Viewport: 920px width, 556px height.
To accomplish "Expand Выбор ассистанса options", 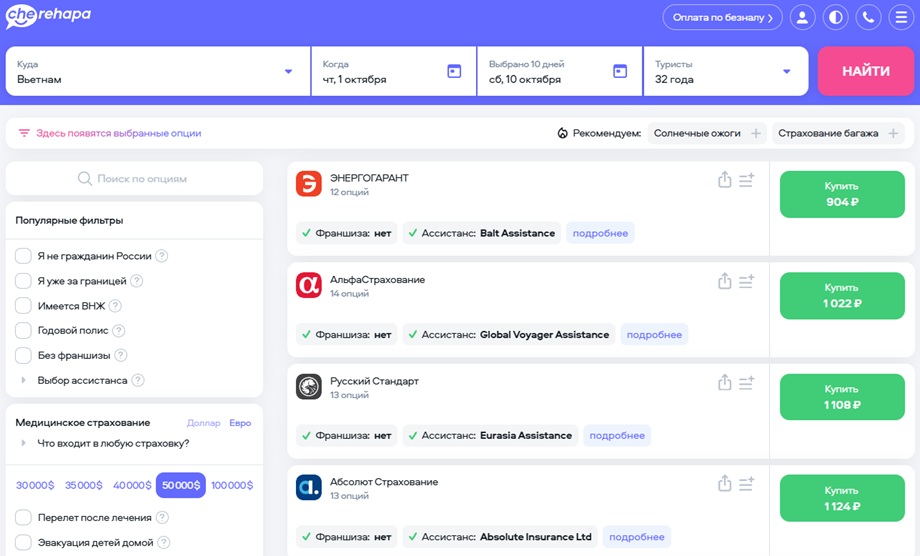I will pos(82,380).
